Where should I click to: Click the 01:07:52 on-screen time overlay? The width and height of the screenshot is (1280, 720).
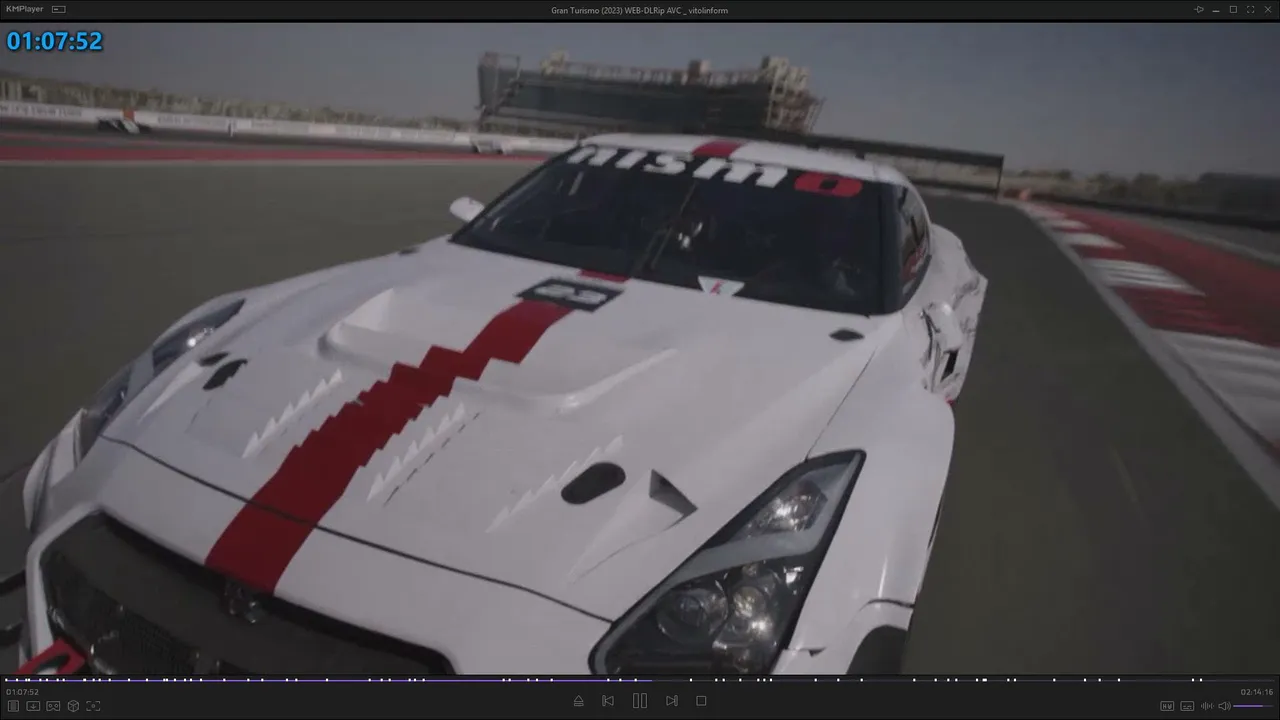pos(55,41)
